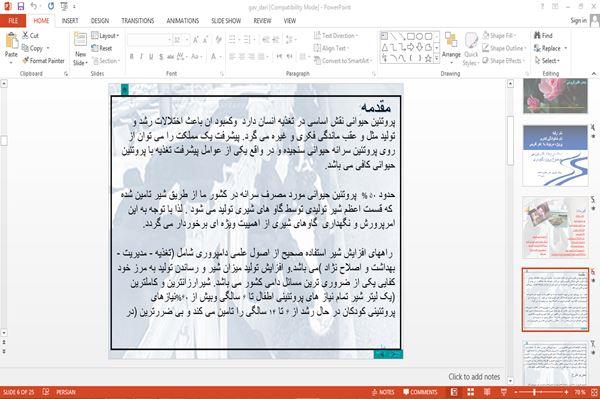The image size is (600, 399).
Task: Click Sign in link
Action: click(x=578, y=21)
